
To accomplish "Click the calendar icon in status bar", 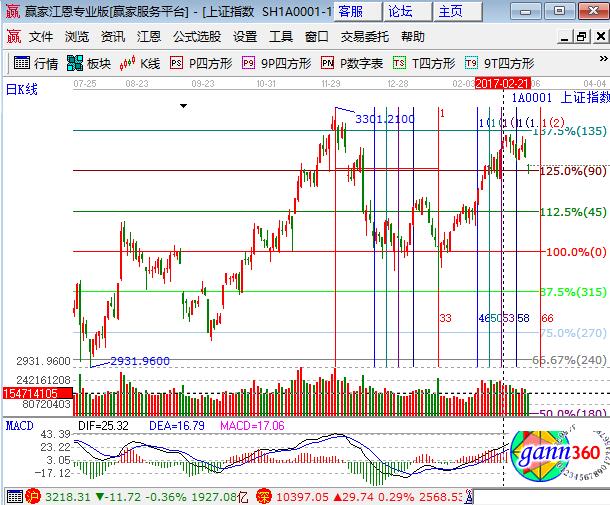I will [12, 496].
